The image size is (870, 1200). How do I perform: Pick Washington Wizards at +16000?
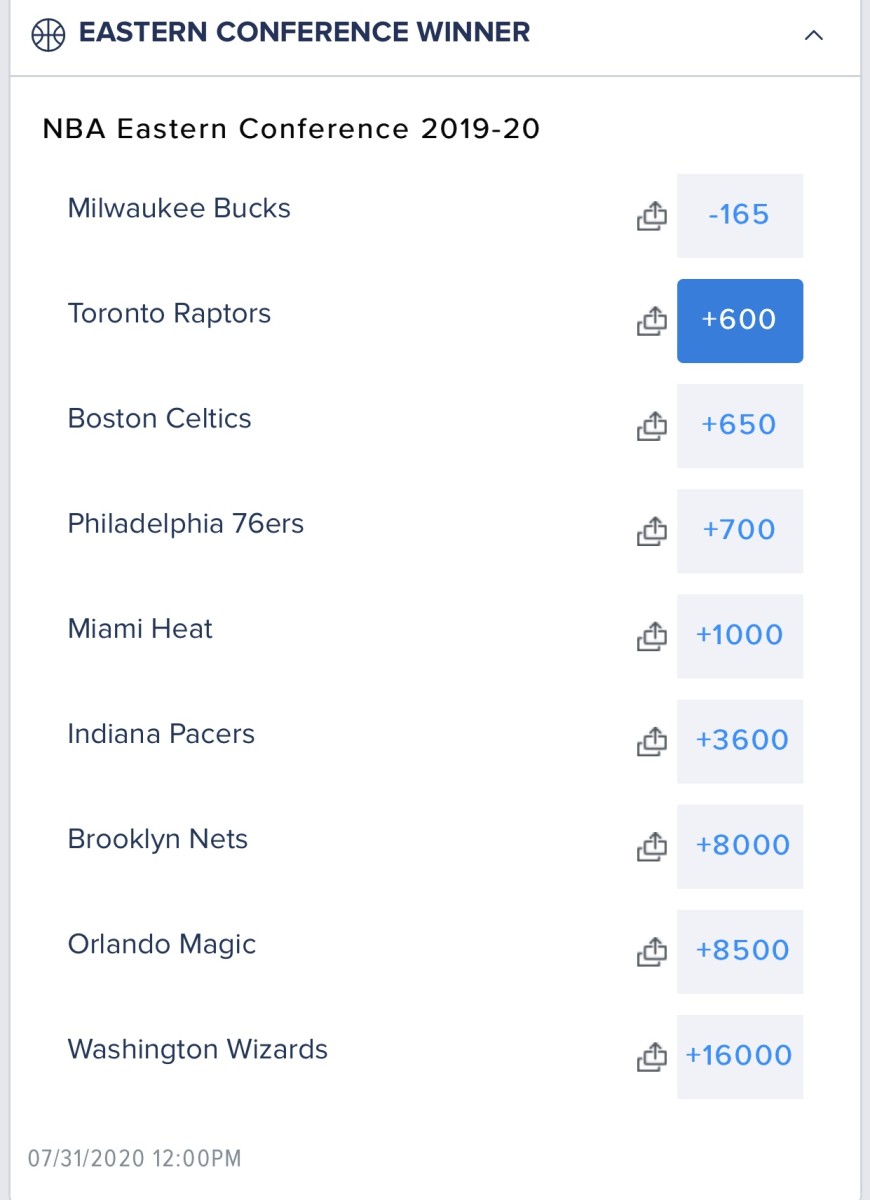point(739,1055)
